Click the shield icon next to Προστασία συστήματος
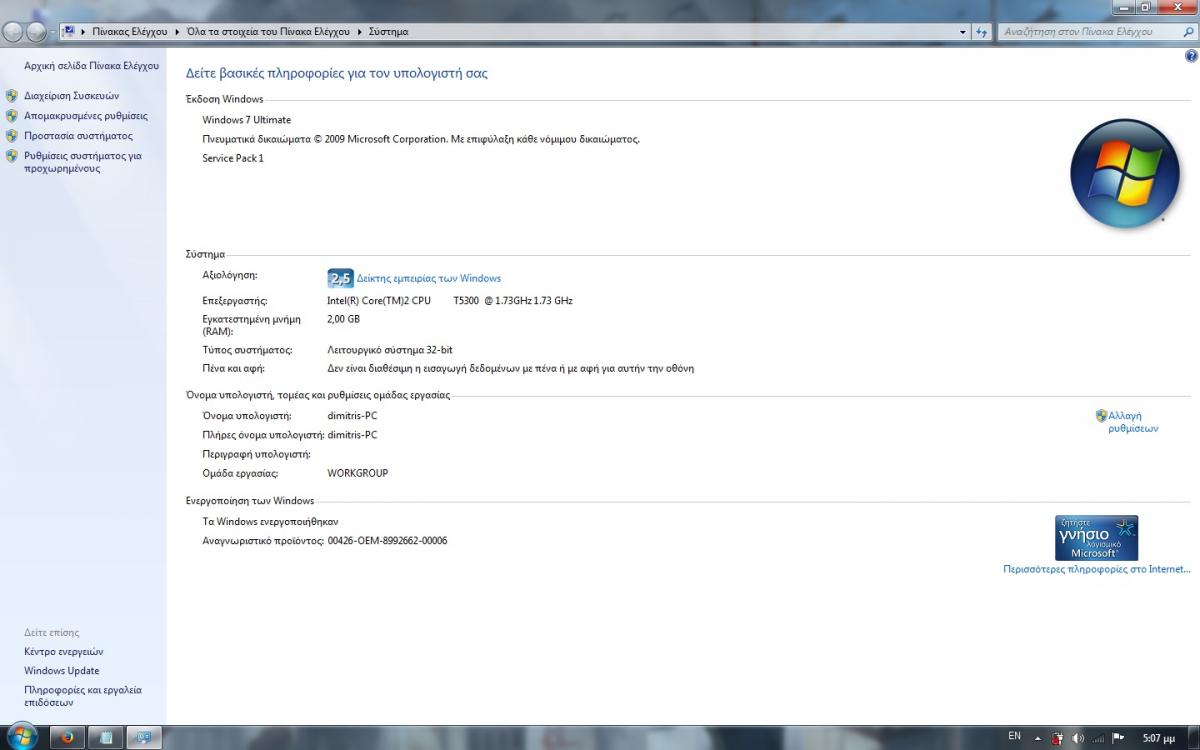1200x750 pixels. tap(12, 136)
